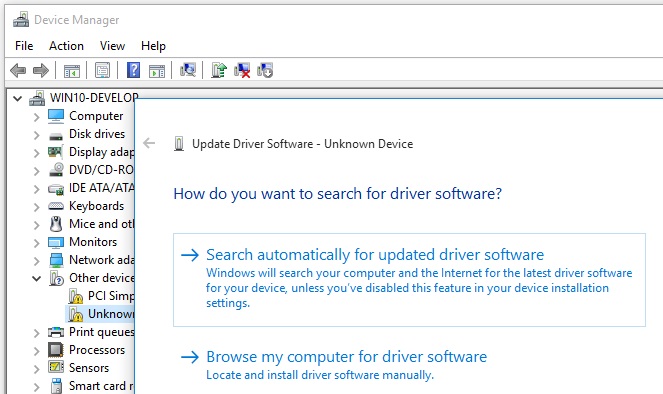Select the Computer tree label

click(96, 116)
